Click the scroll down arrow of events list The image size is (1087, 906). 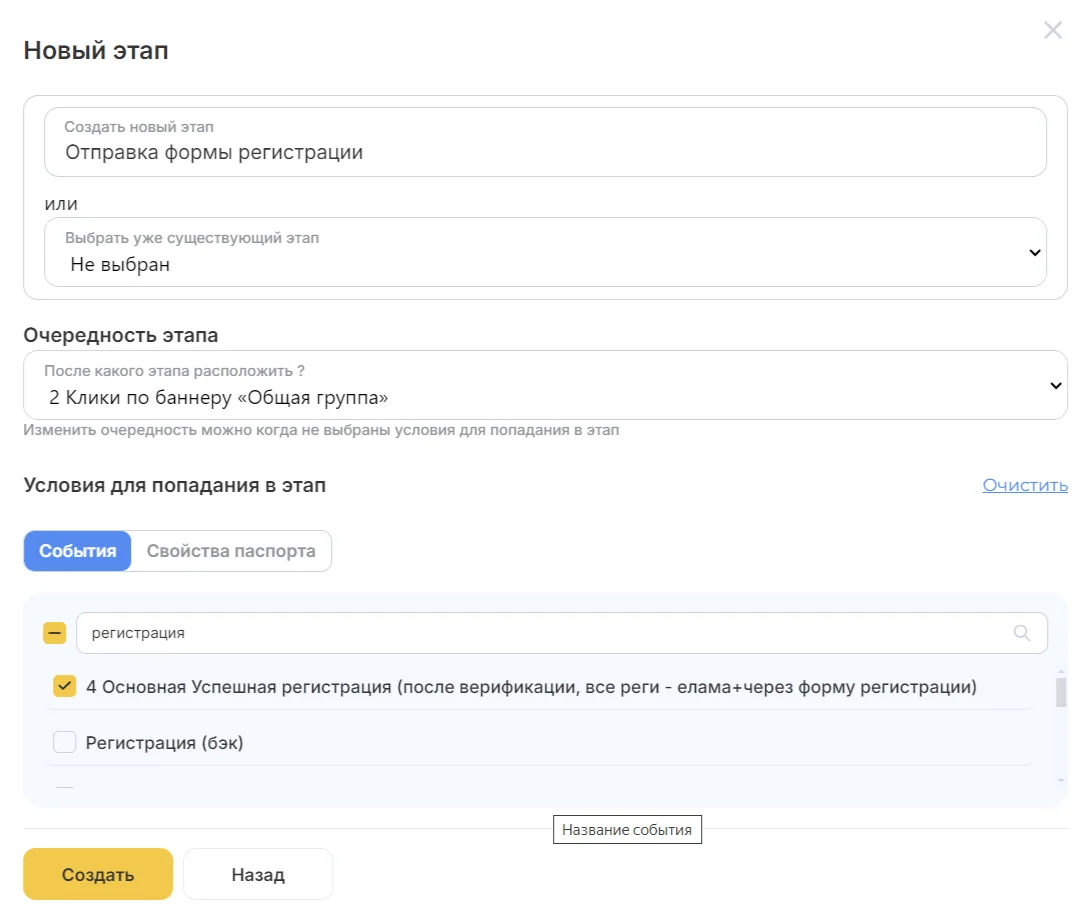tap(1061, 781)
